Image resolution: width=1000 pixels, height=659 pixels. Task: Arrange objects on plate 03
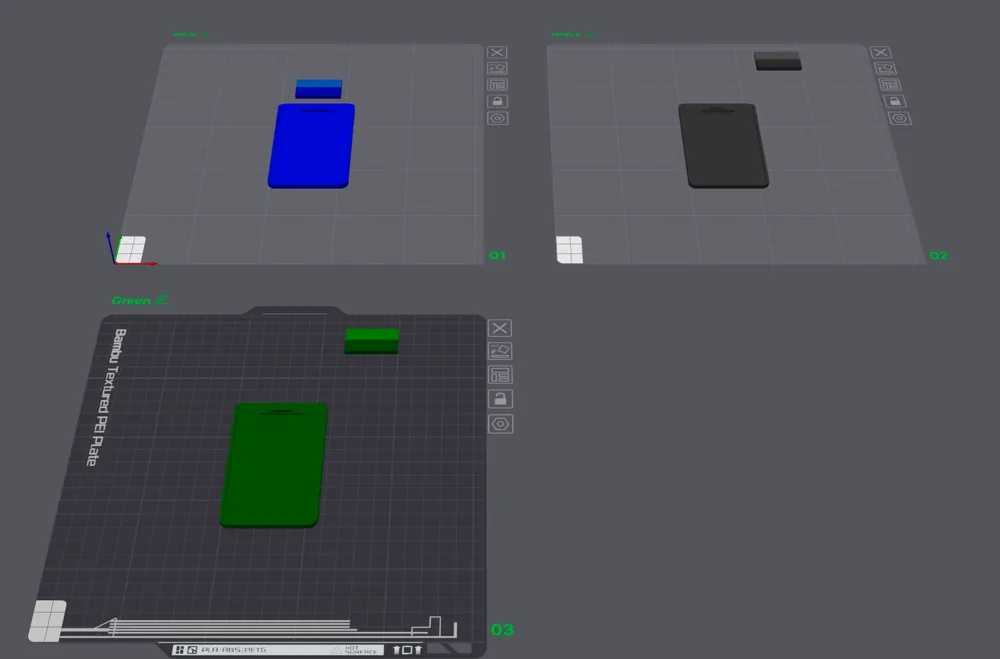(x=500, y=375)
